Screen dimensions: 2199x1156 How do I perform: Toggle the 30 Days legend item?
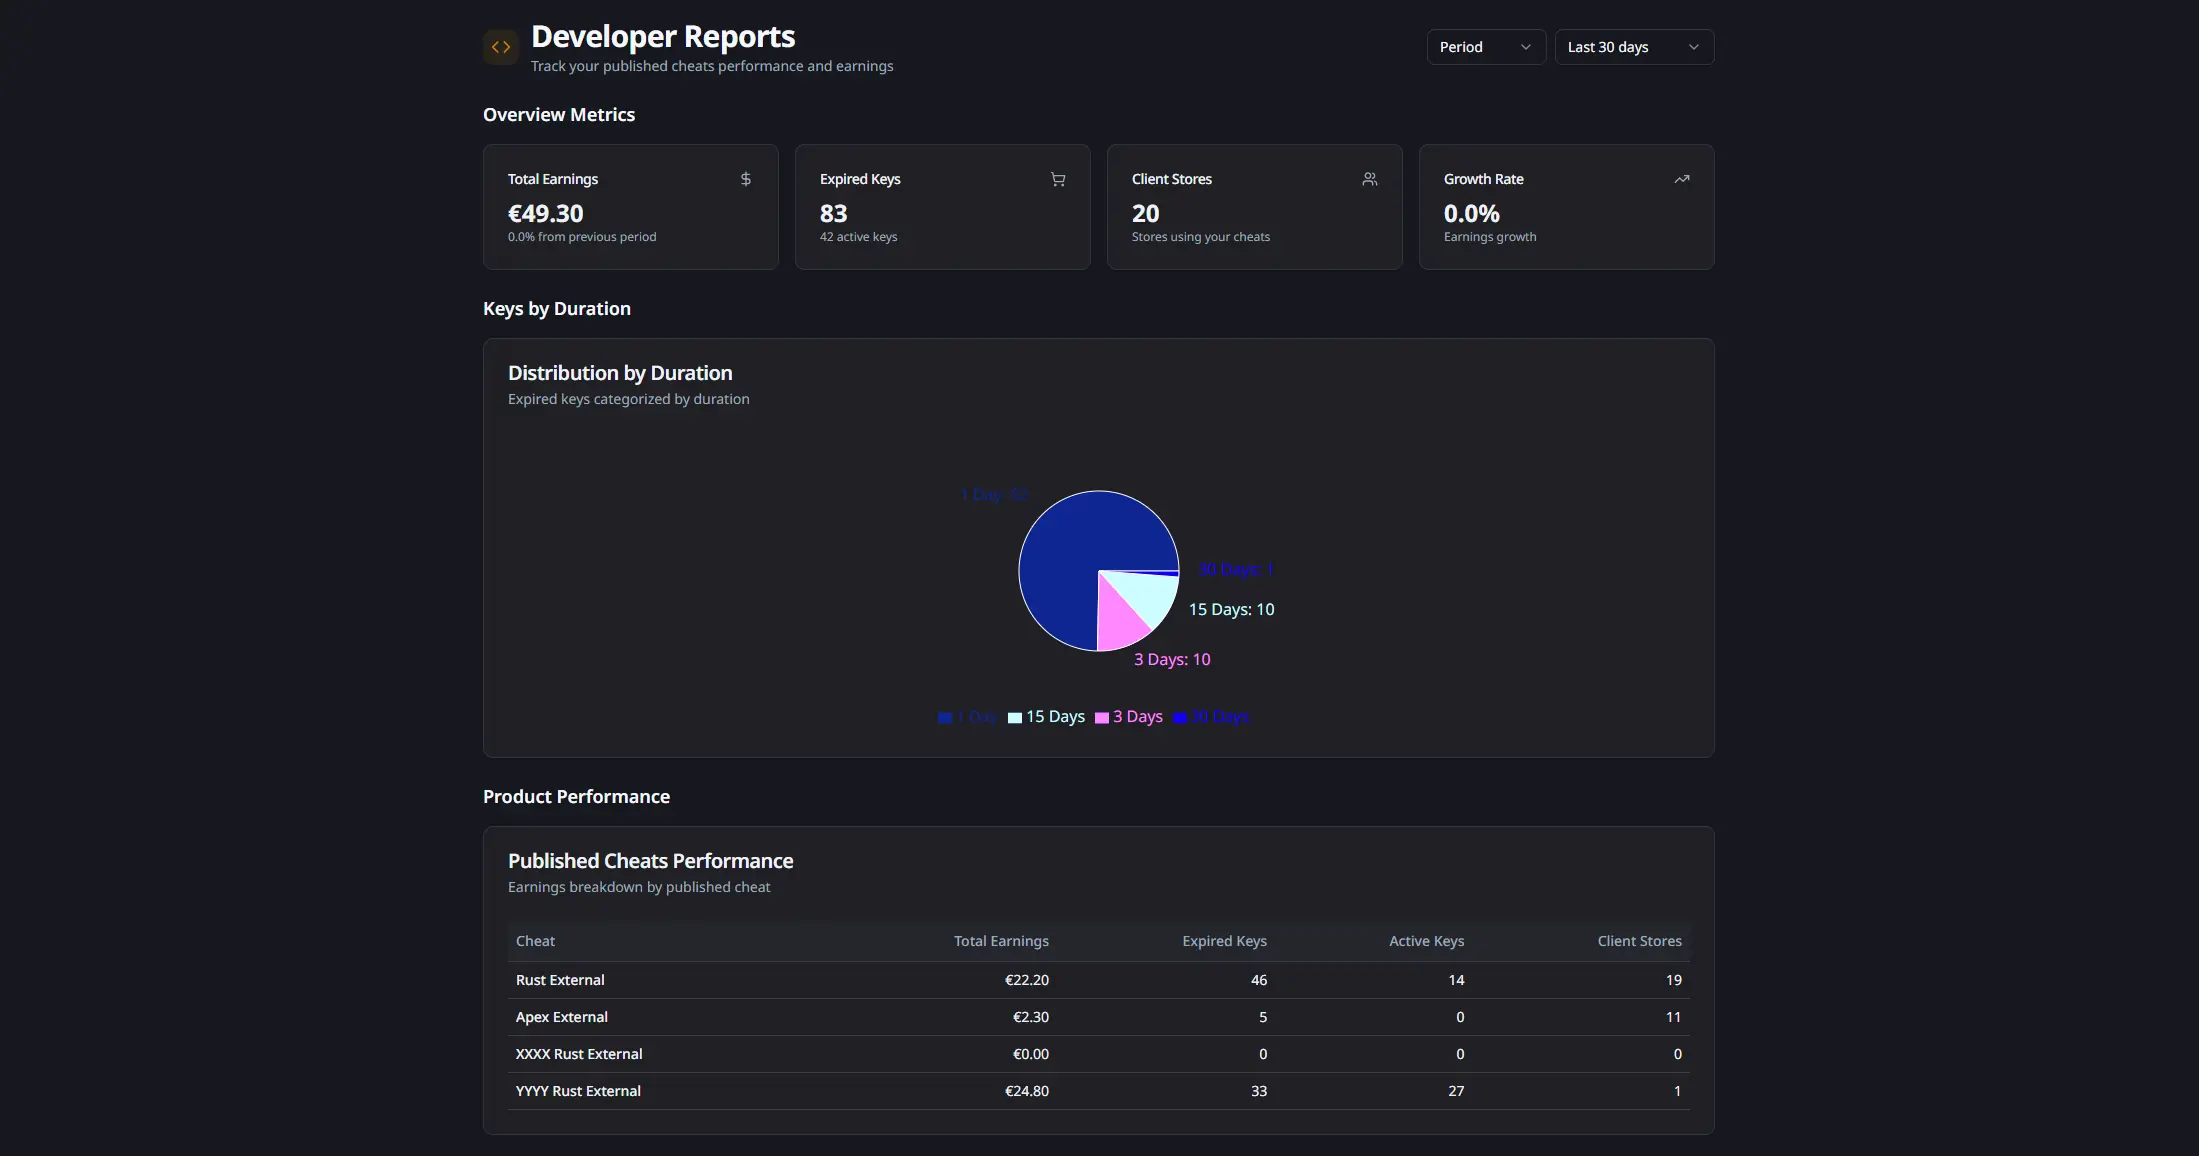[x=1210, y=717]
